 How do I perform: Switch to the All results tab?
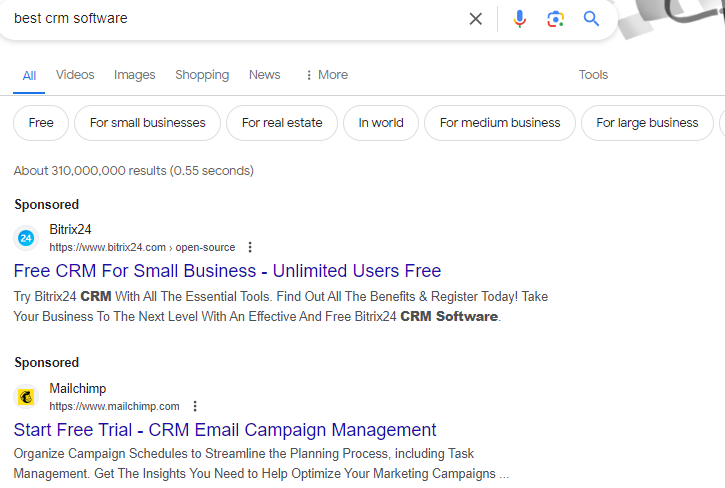[29, 76]
